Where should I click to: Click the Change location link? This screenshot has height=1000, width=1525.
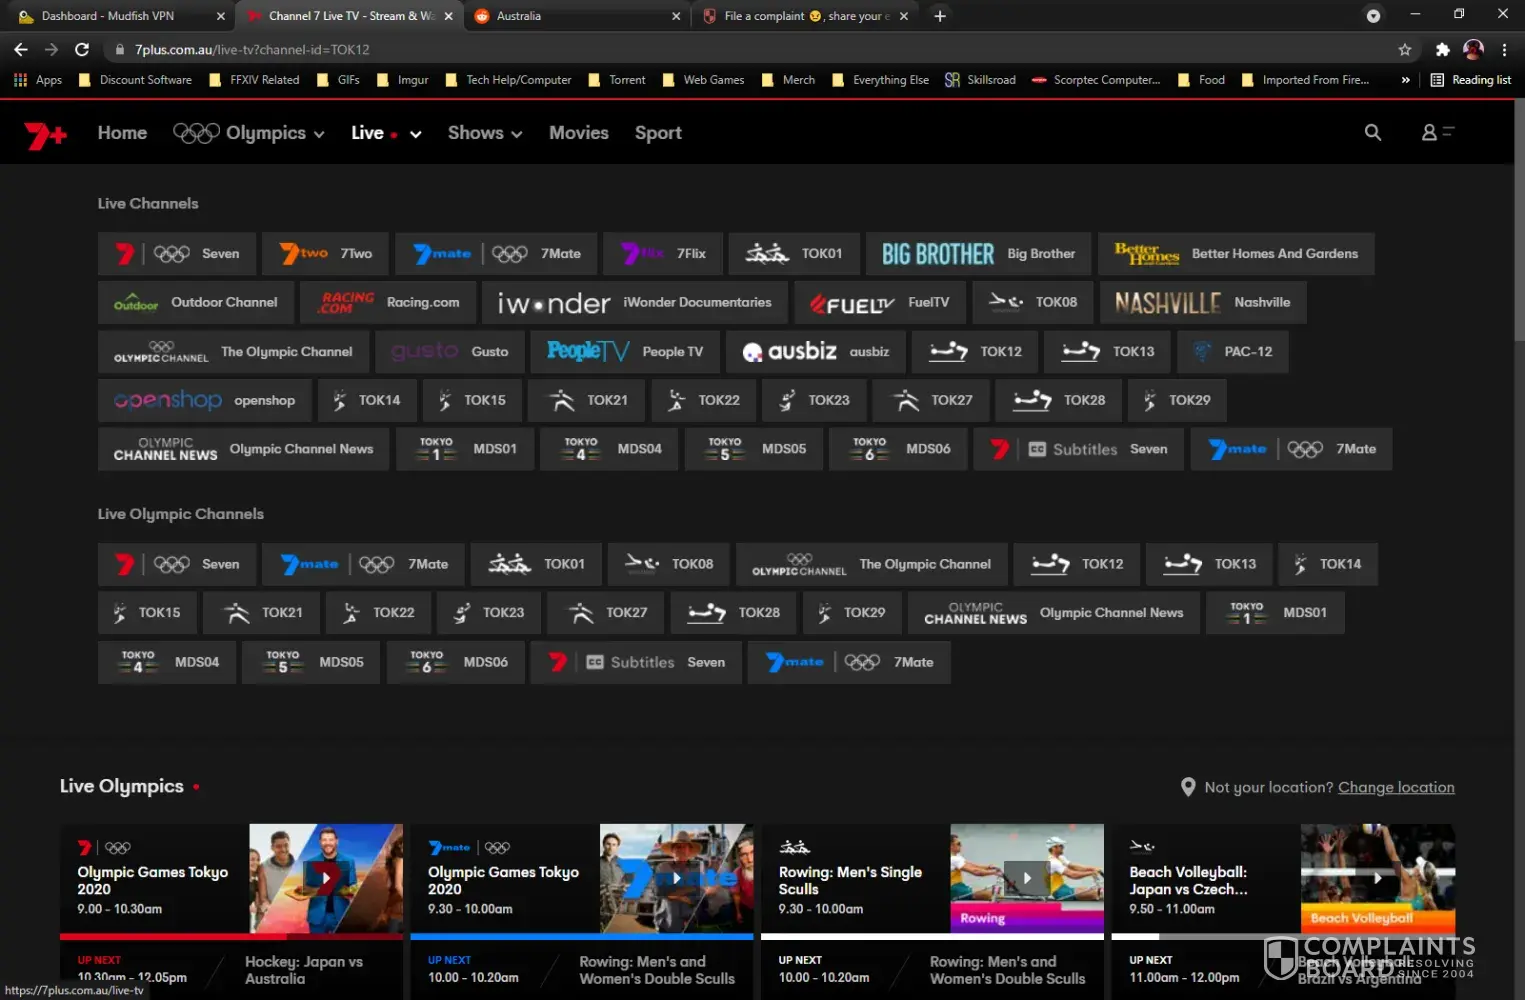click(x=1395, y=788)
